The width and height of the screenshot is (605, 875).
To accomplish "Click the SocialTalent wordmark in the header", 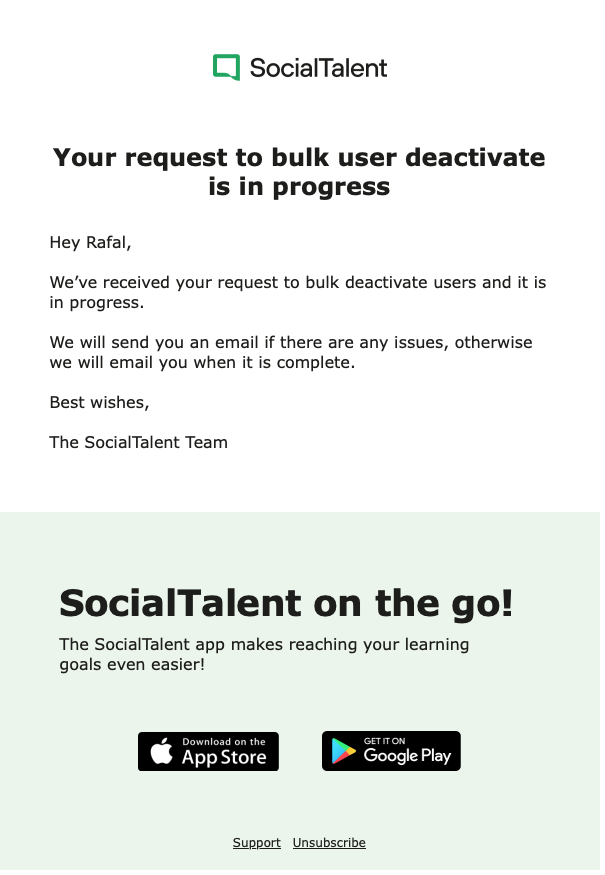I will (318, 68).
